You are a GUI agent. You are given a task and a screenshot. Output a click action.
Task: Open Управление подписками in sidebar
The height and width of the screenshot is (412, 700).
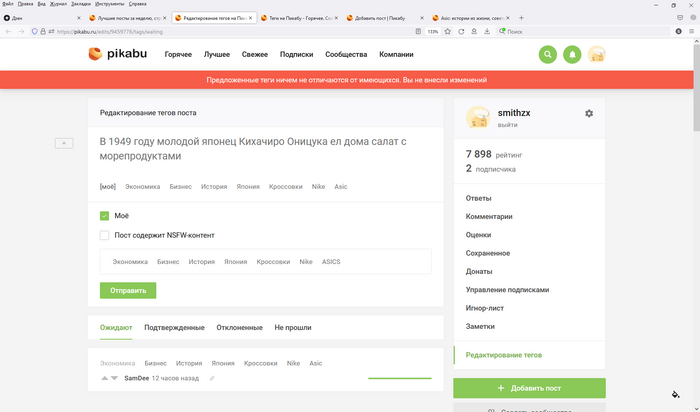[x=507, y=290]
